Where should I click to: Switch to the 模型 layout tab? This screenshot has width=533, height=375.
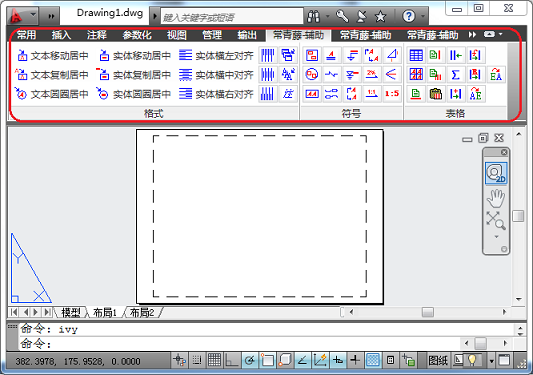coord(71,312)
